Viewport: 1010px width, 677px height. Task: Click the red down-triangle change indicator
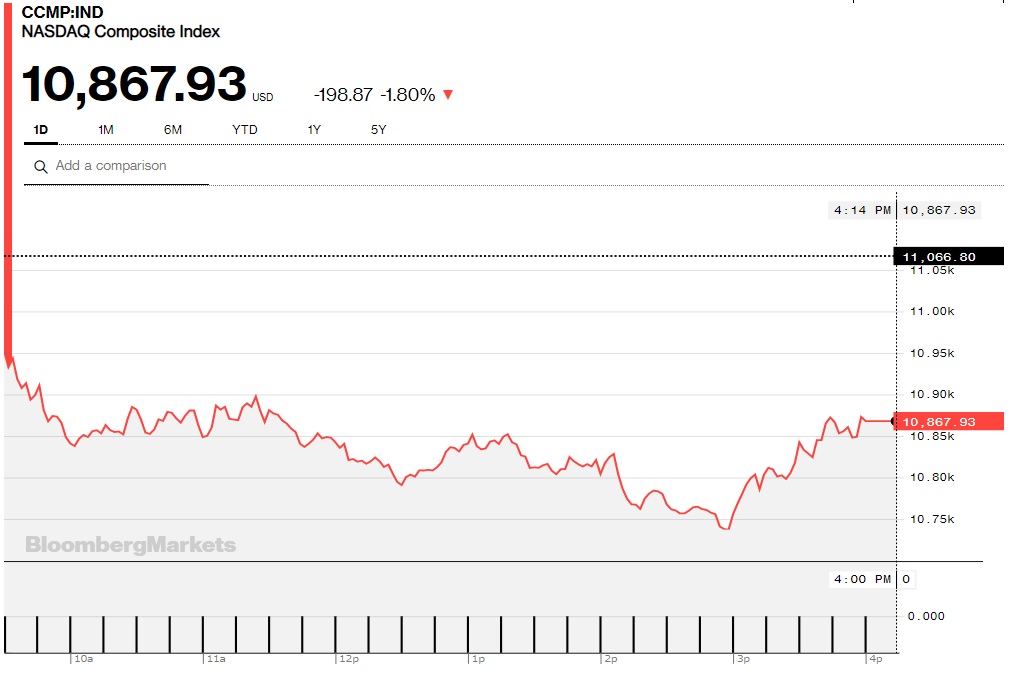448,95
